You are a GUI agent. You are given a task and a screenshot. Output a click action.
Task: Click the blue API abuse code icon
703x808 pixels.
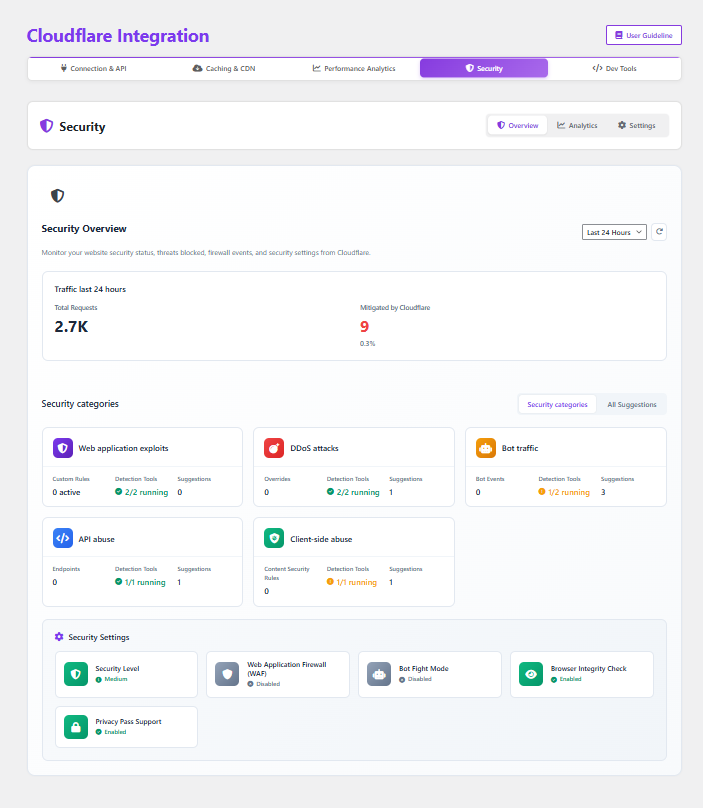click(x=63, y=538)
